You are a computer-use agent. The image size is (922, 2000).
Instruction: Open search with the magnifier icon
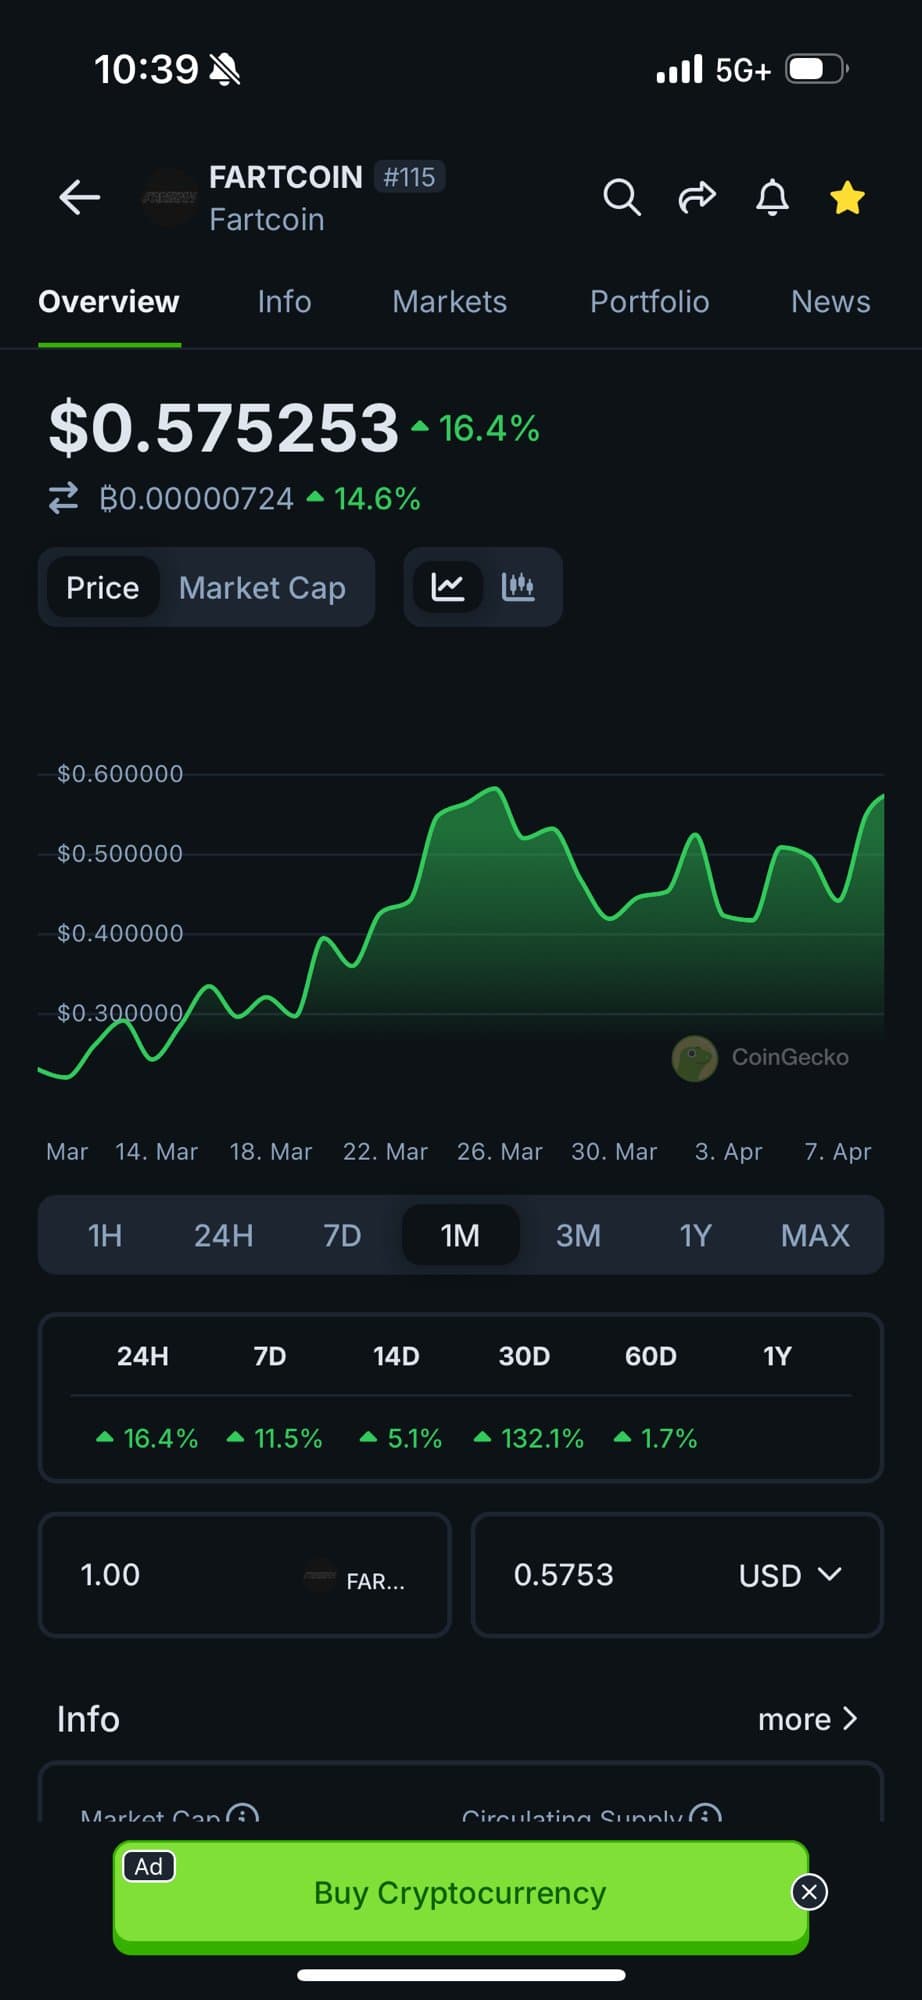pos(621,197)
